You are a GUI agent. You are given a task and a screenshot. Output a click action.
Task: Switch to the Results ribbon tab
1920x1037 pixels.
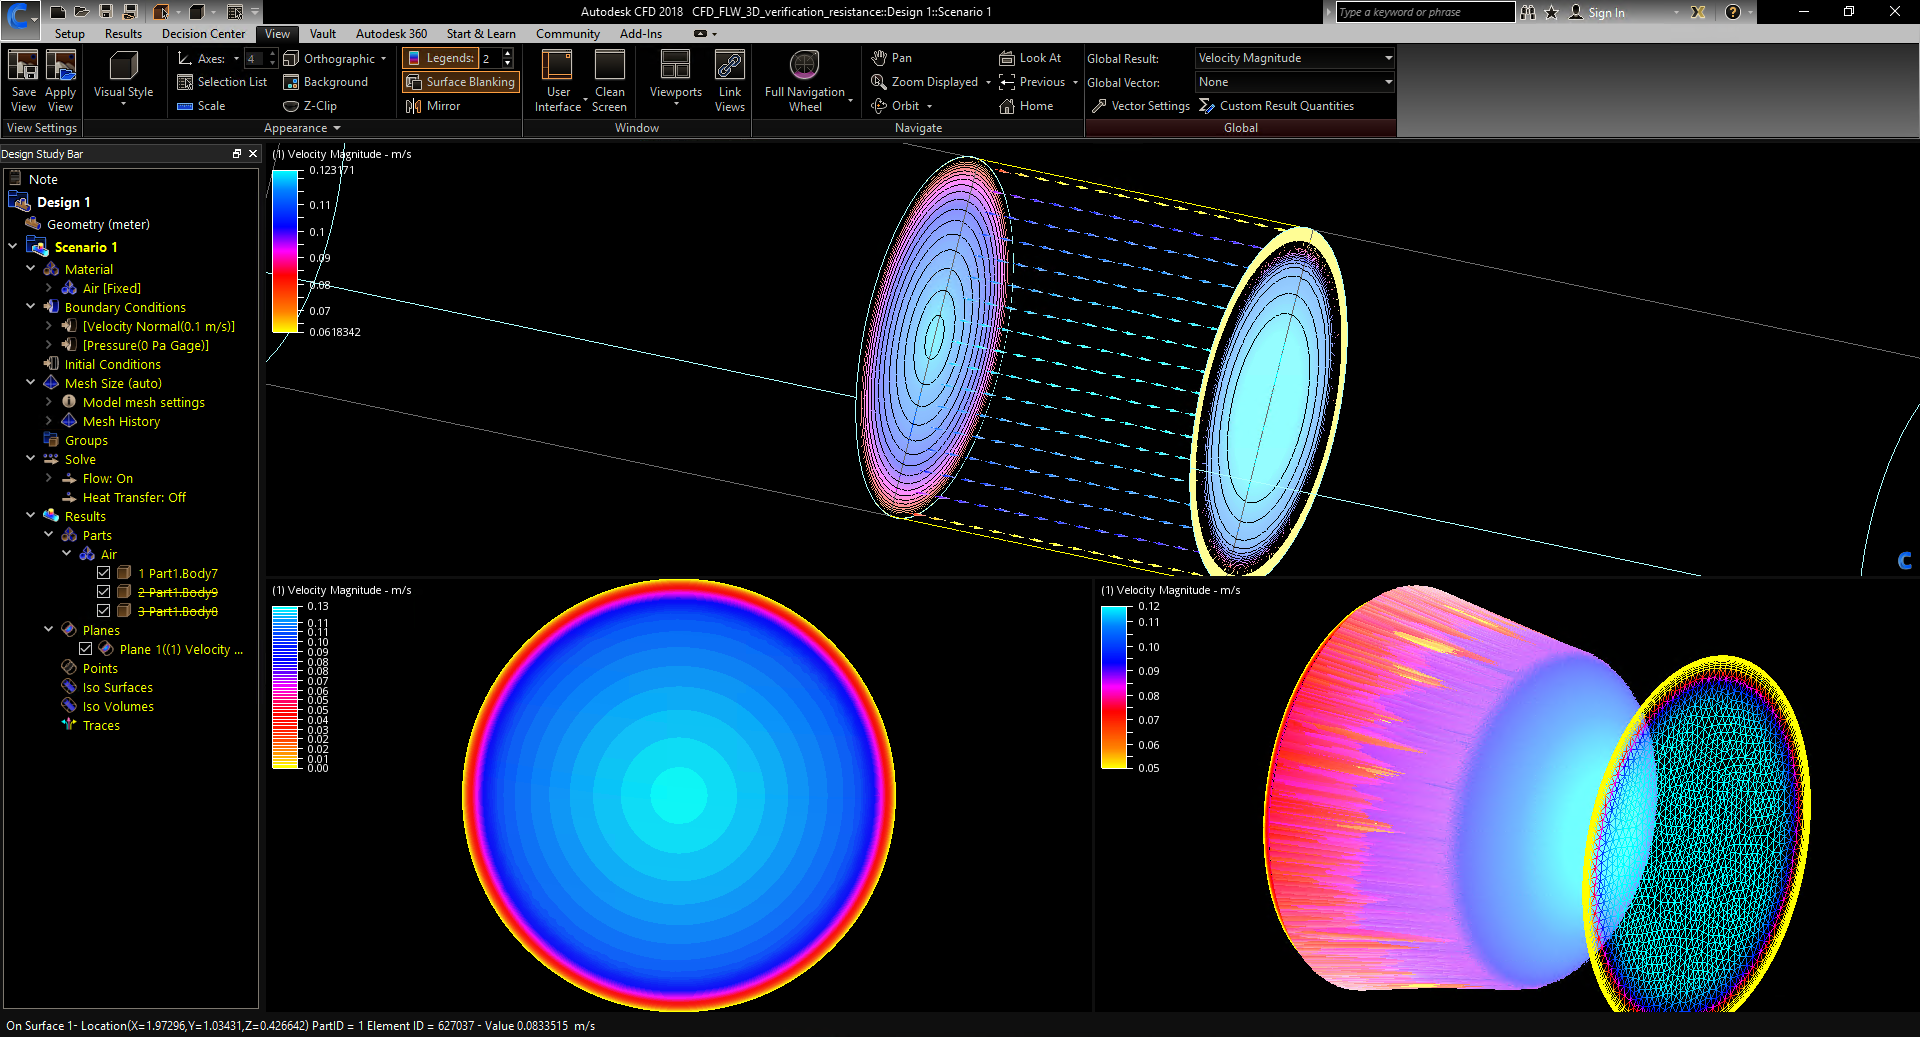(x=123, y=34)
